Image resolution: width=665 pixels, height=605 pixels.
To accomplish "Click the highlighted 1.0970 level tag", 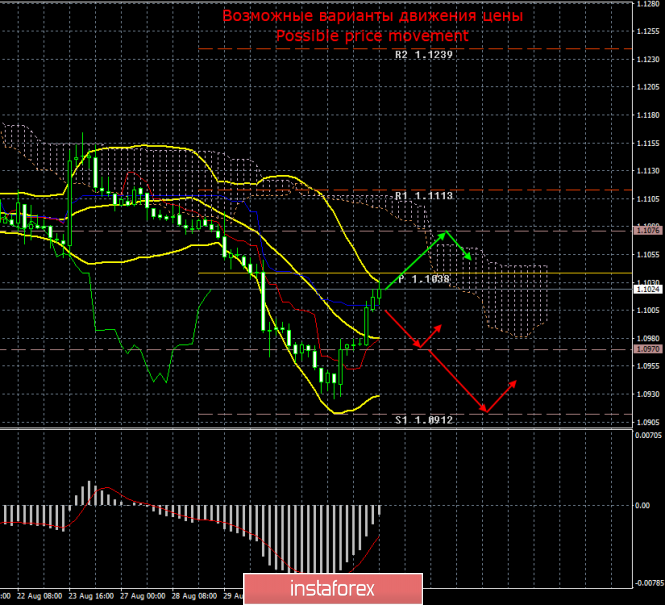I will [648, 349].
